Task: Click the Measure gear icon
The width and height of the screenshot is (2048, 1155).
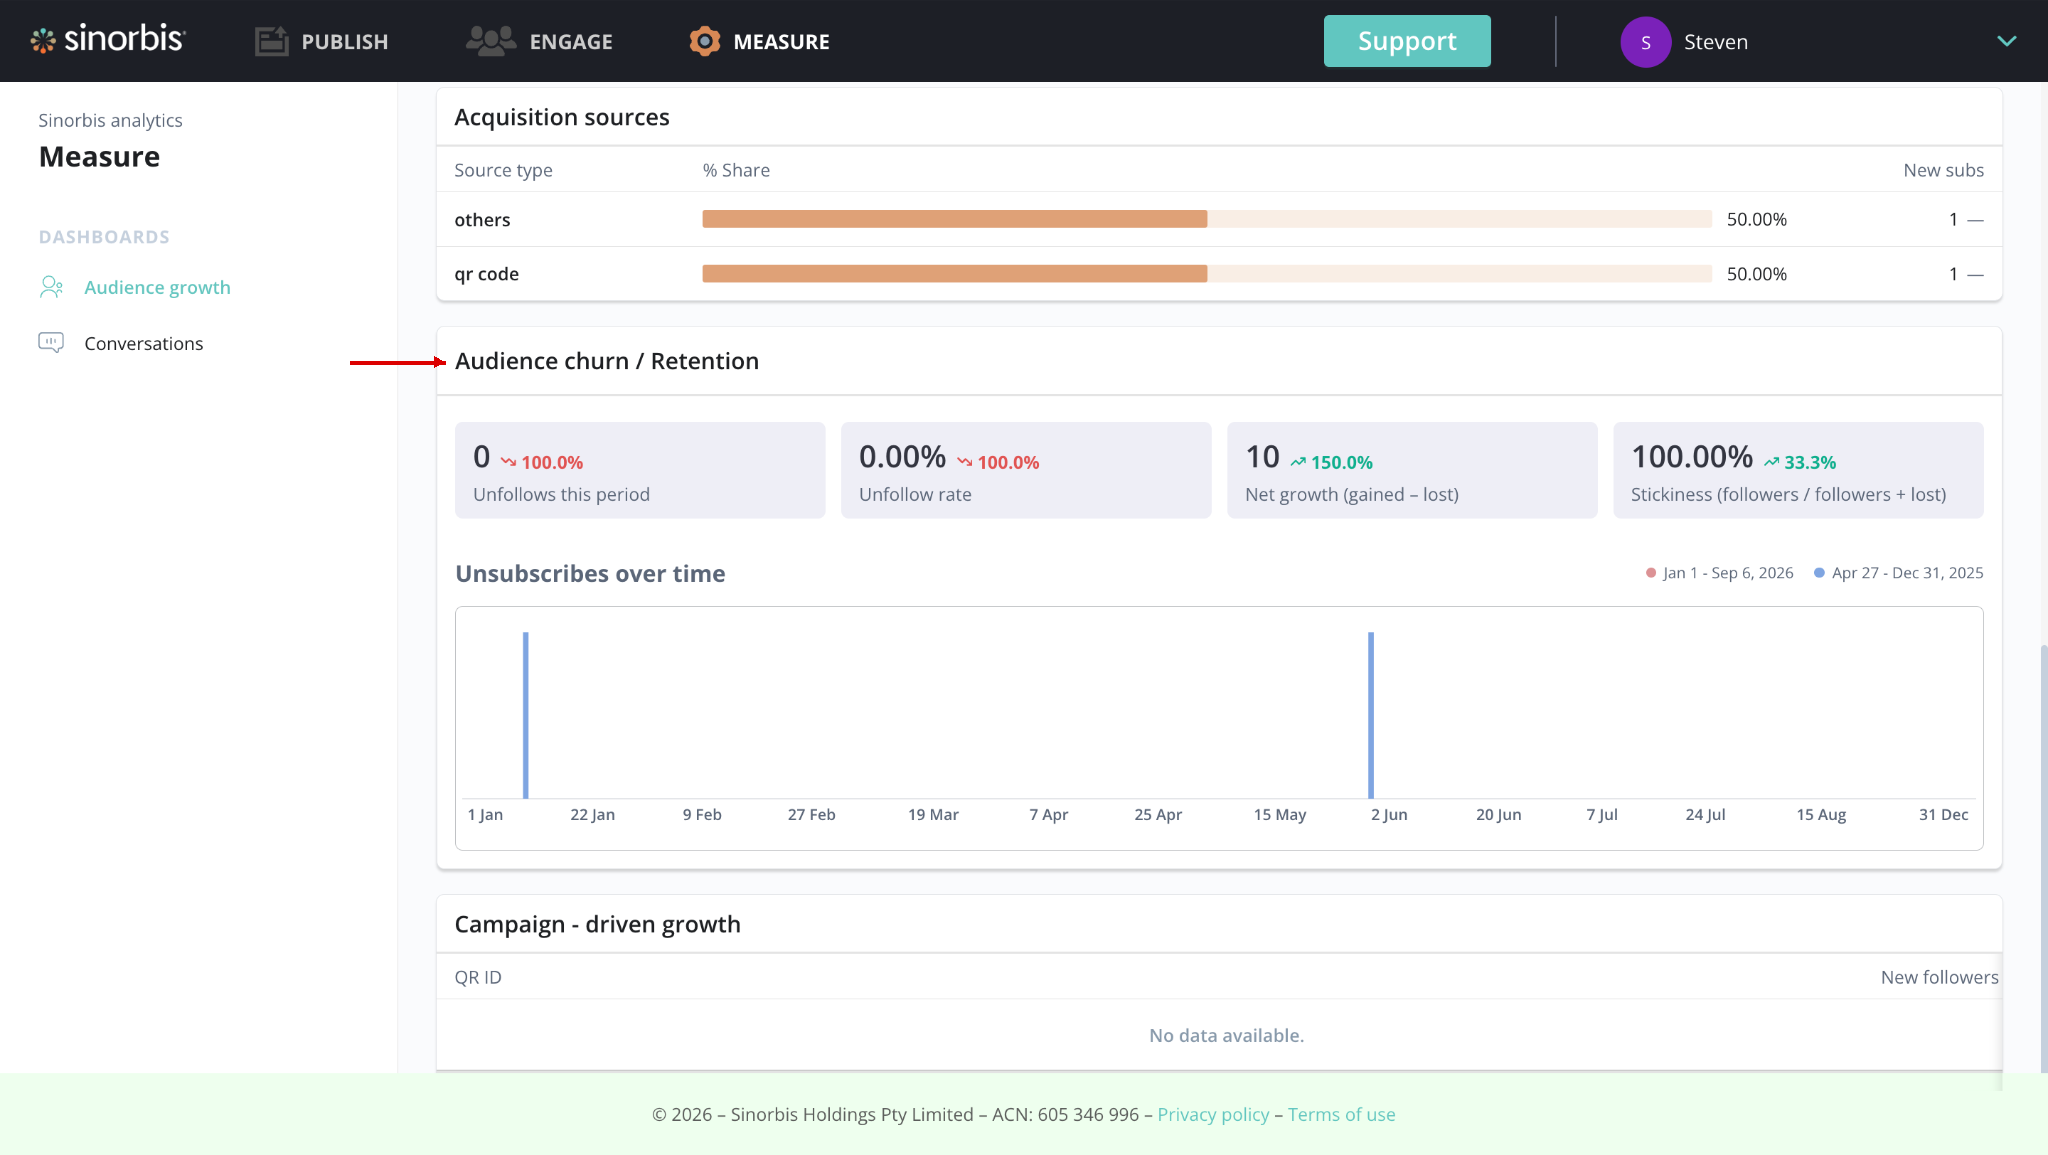Action: point(705,41)
